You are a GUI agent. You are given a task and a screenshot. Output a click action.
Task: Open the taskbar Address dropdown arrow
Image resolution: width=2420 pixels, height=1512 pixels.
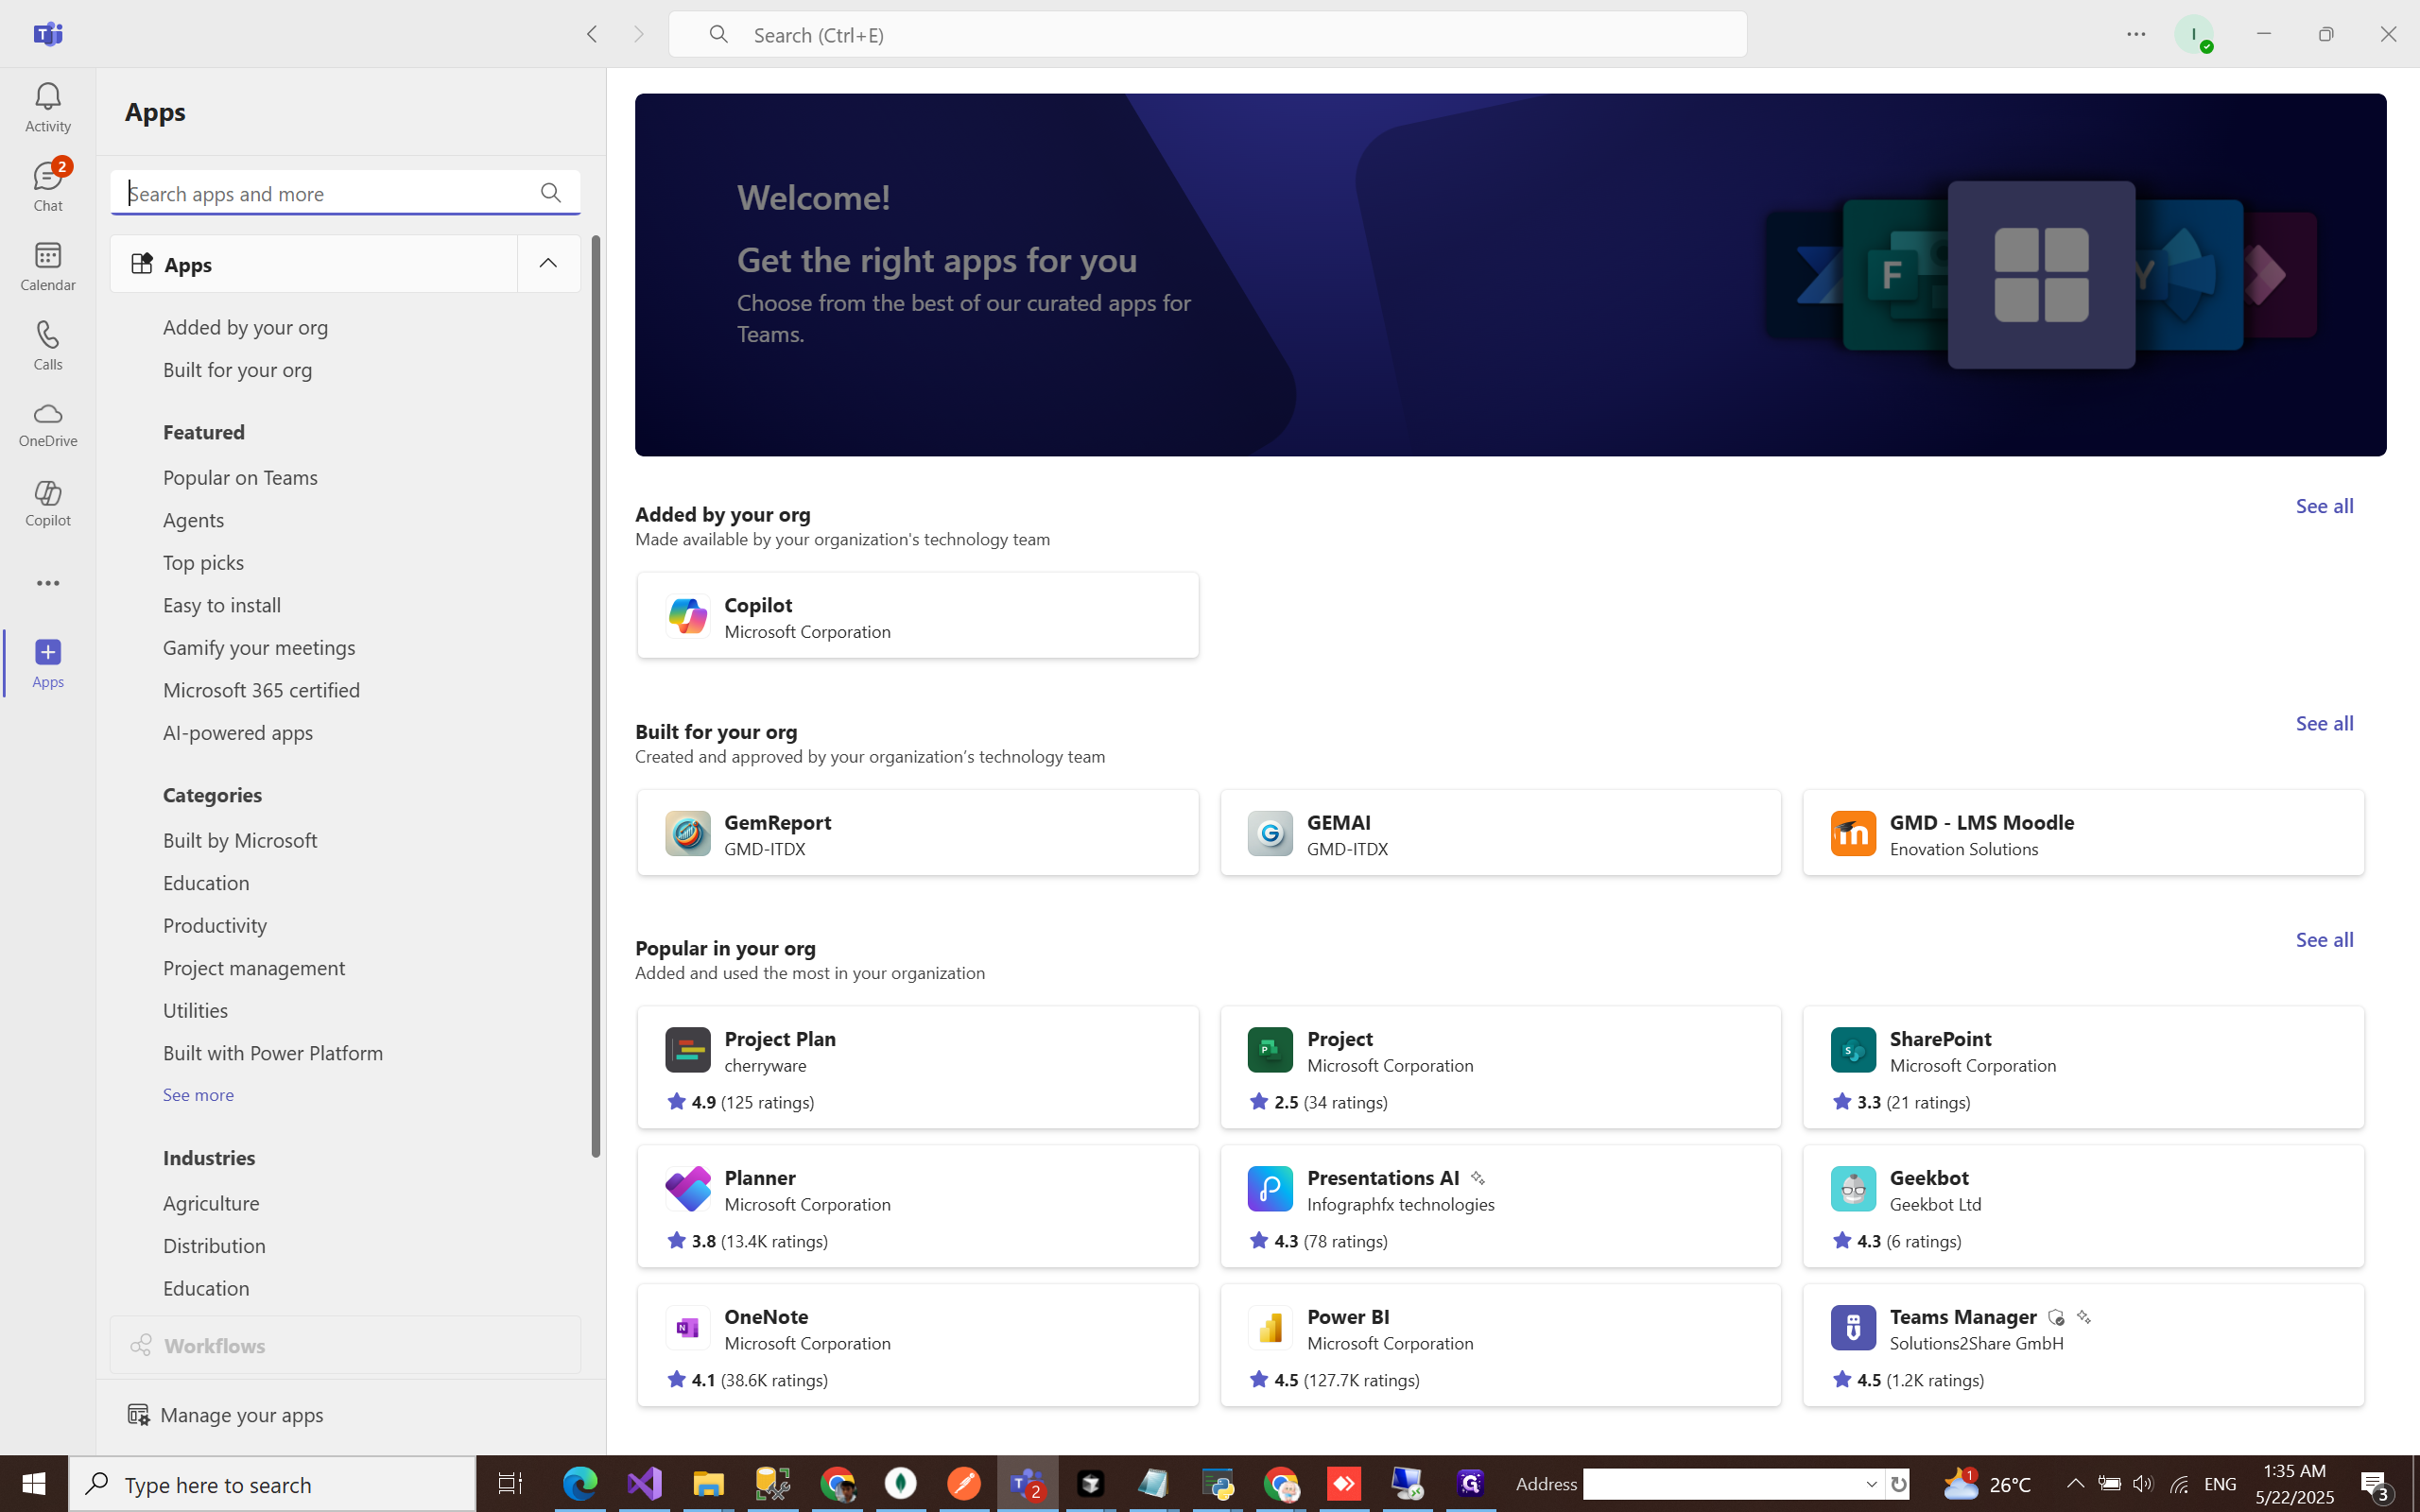1871,1484
